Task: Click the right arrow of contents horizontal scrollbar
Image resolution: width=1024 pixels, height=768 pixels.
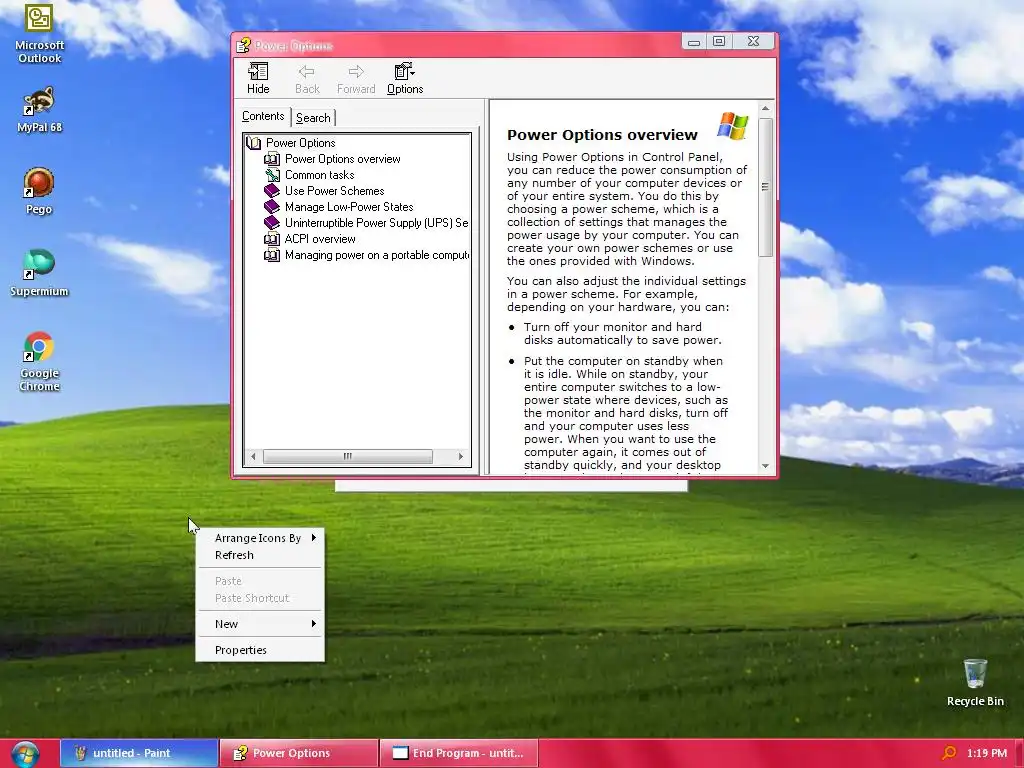Action: click(460, 456)
